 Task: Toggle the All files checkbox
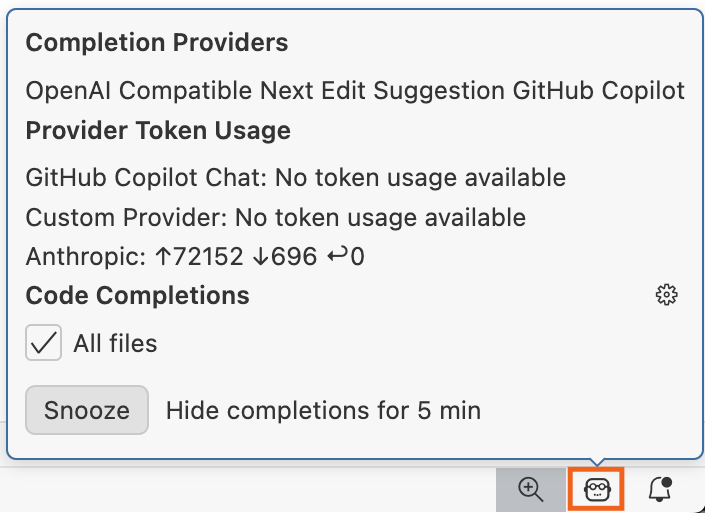coord(44,344)
